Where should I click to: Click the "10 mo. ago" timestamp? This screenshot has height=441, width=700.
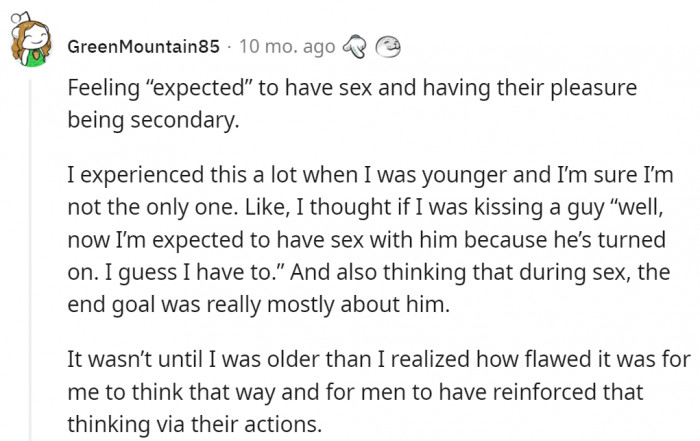tap(287, 47)
